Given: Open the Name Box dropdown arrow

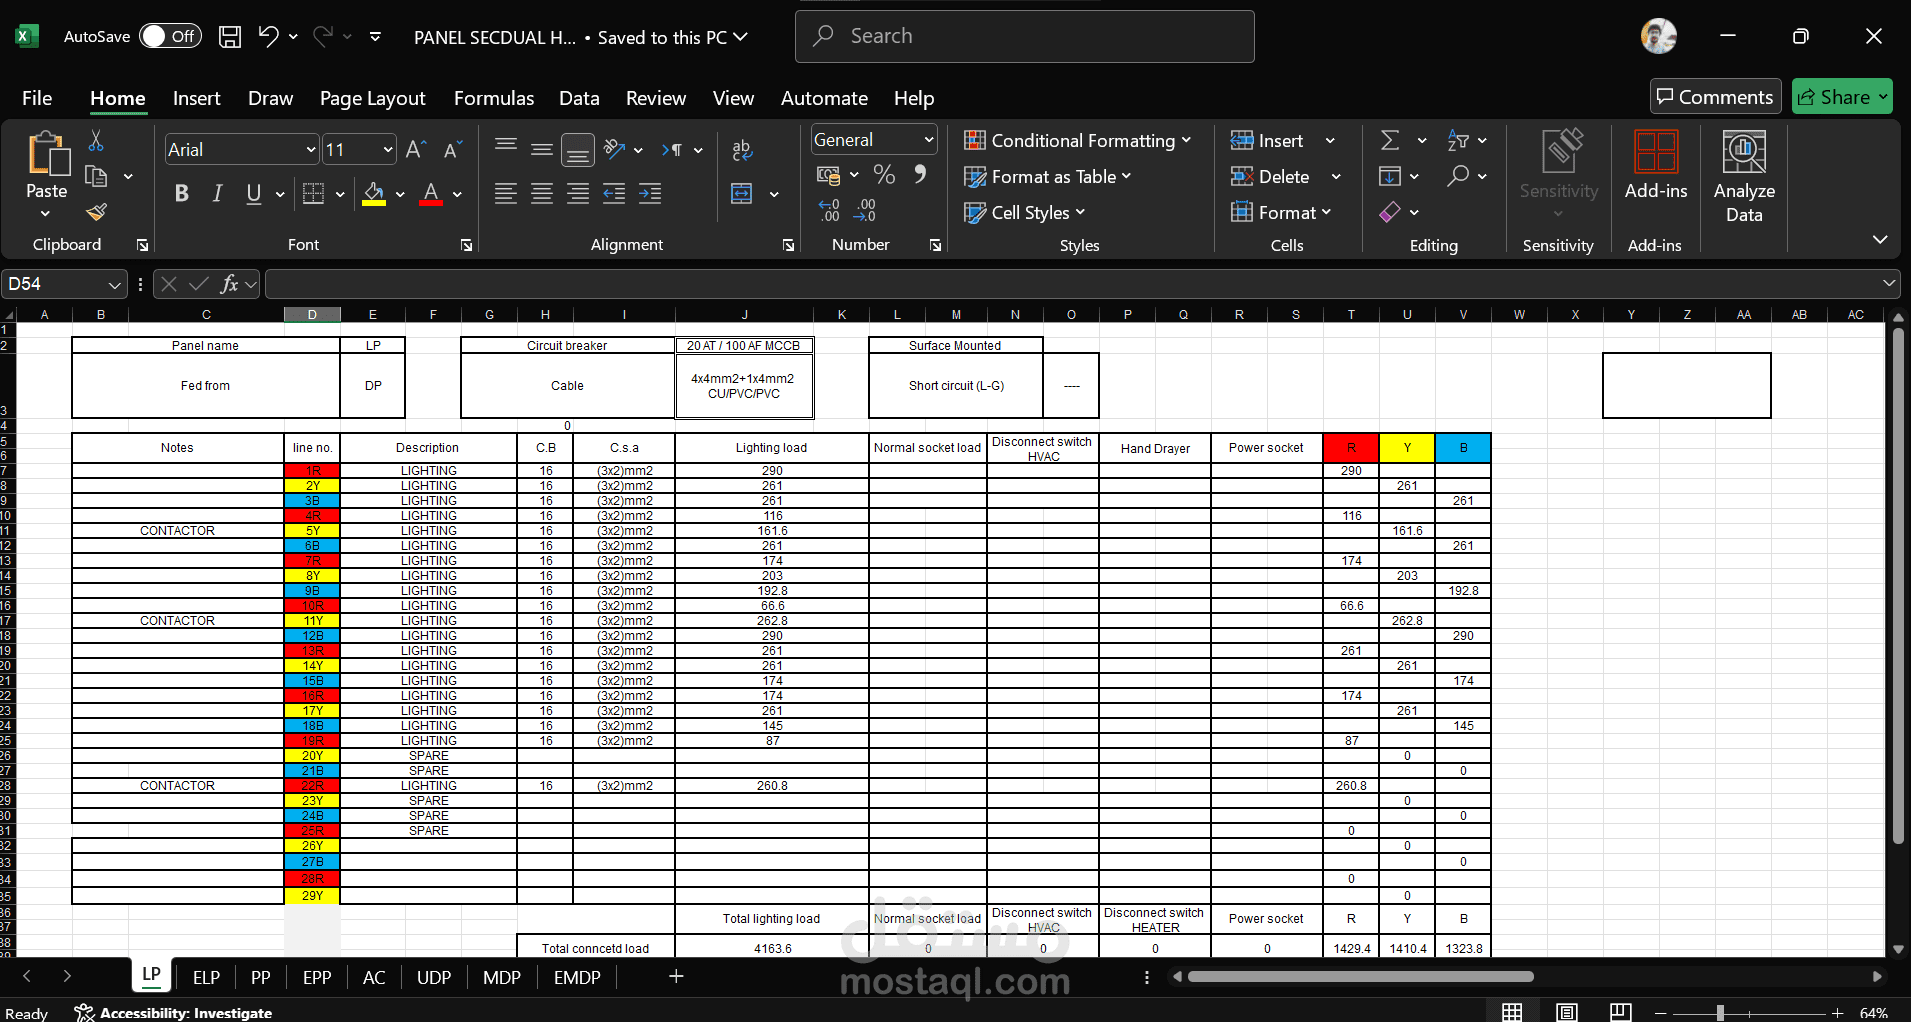Looking at the screenshot, I should tap(115, 285).
